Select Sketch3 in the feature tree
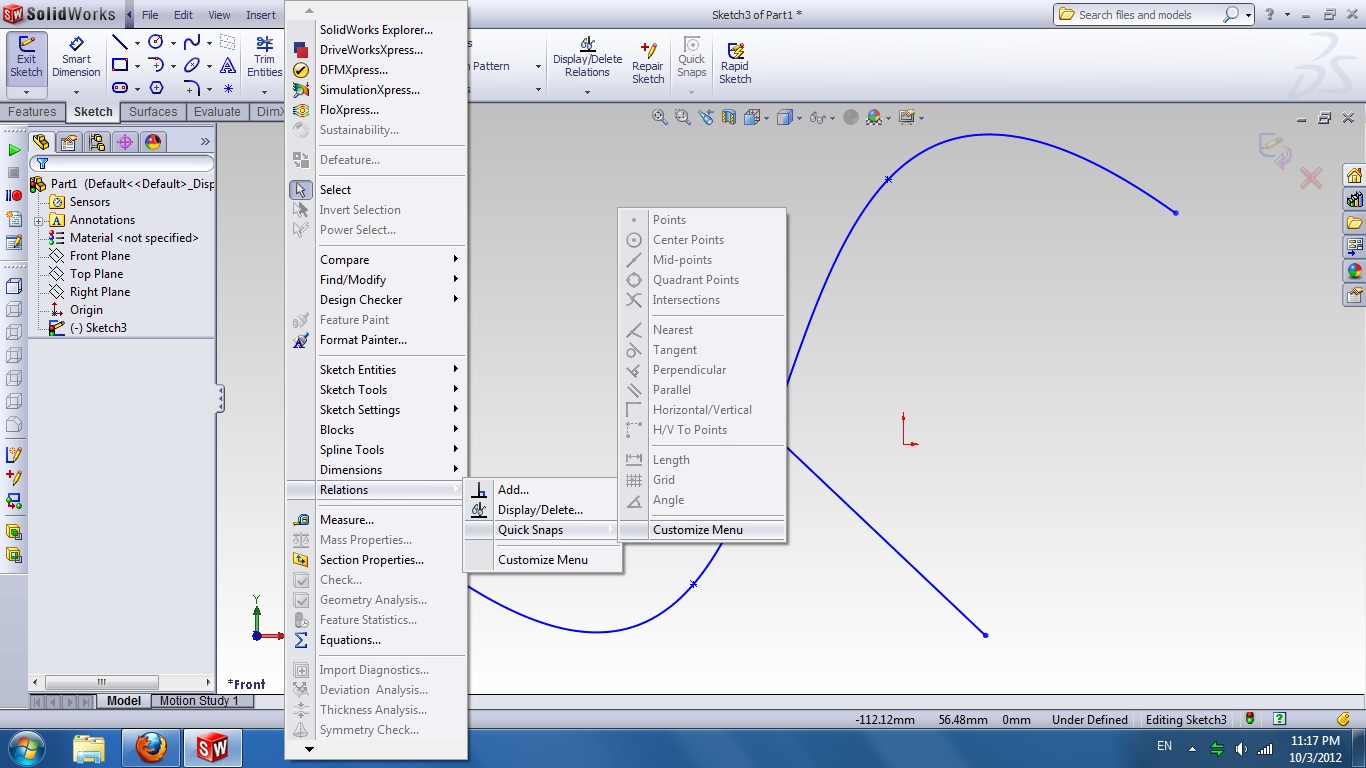Image resolution: width=1366 pixels, height=768 pixels. (x=98, y=328)
